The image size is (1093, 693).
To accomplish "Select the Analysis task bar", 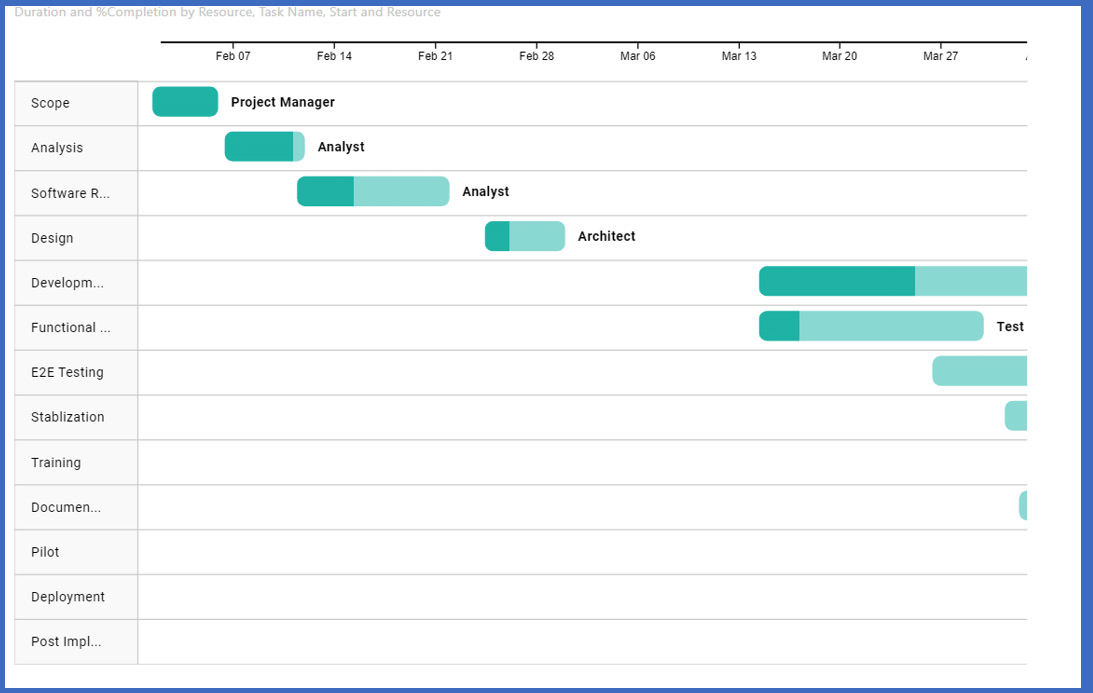I will point(264,147).
